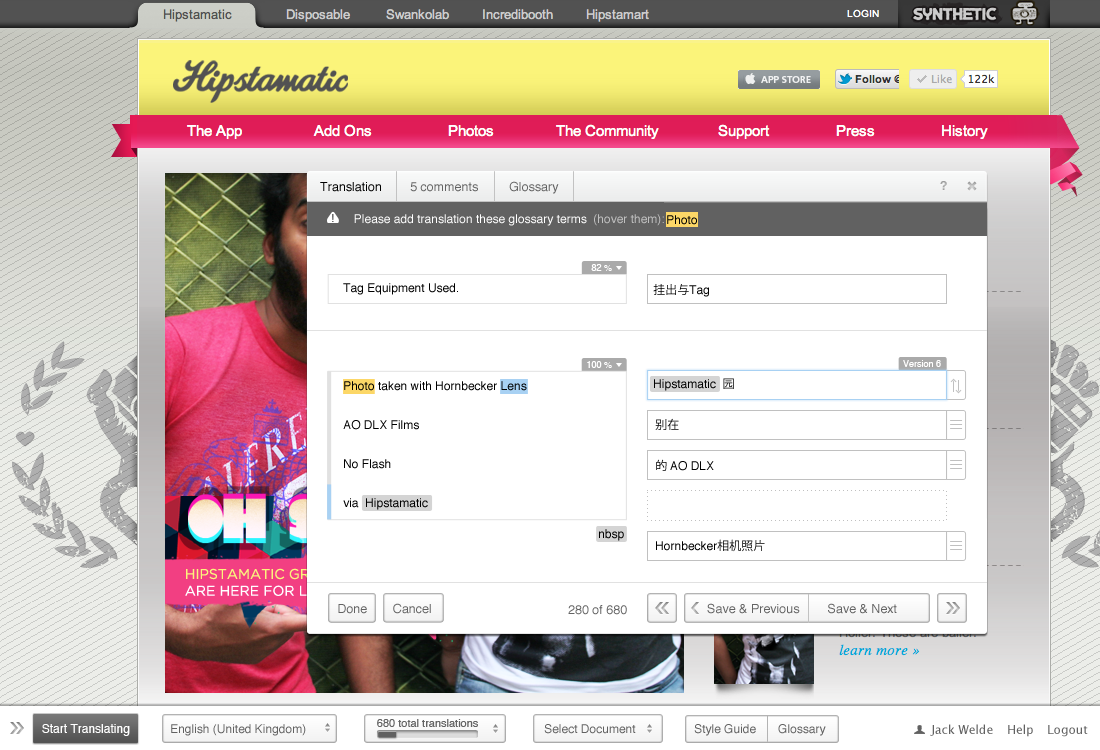Expand the sidebar double-chevron icon
The width and height of the screenshot is (1100, 750).
pyautogui.click(x=16, y=728)
